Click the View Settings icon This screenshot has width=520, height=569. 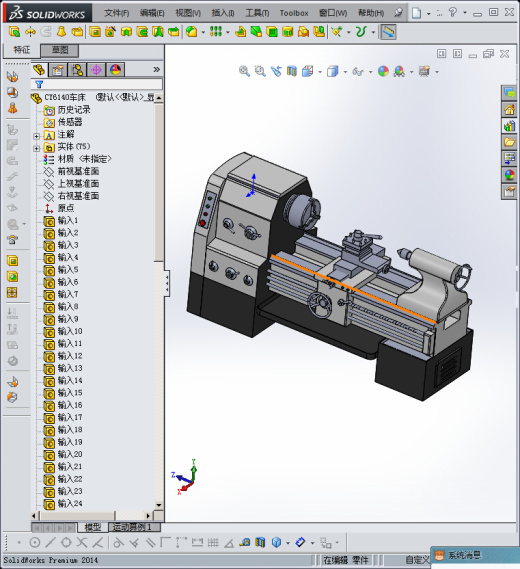424,71
